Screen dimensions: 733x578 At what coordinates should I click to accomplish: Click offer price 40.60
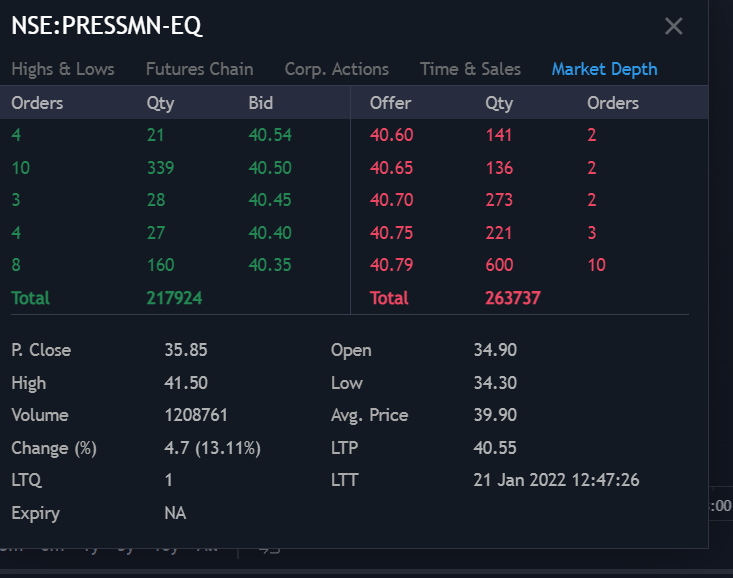click(x=391, y=135)
